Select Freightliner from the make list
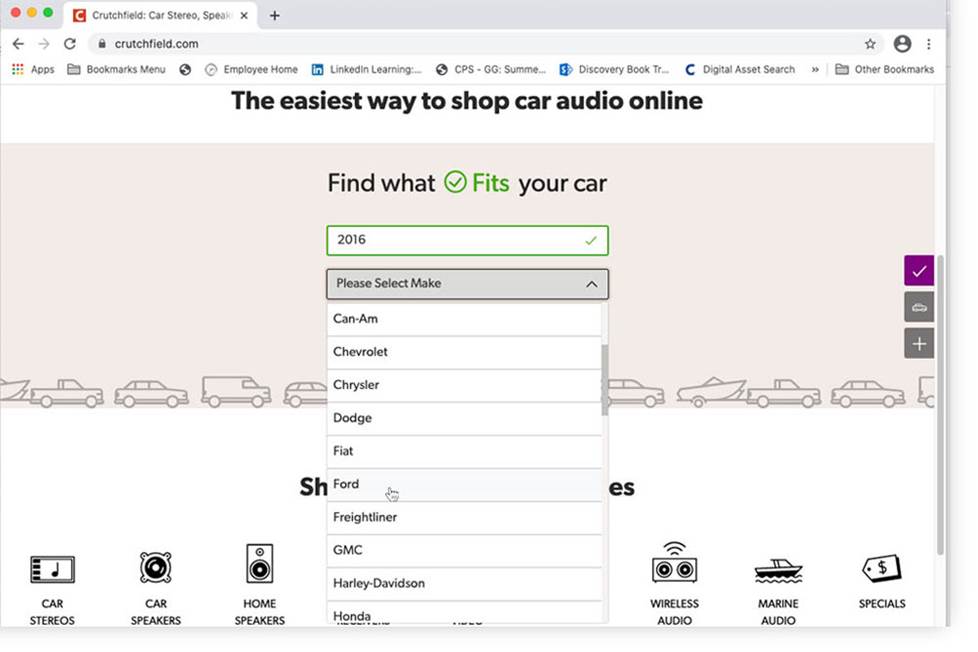Image resolution: width=978 pixels, height=652 pixels. (464, 517)
